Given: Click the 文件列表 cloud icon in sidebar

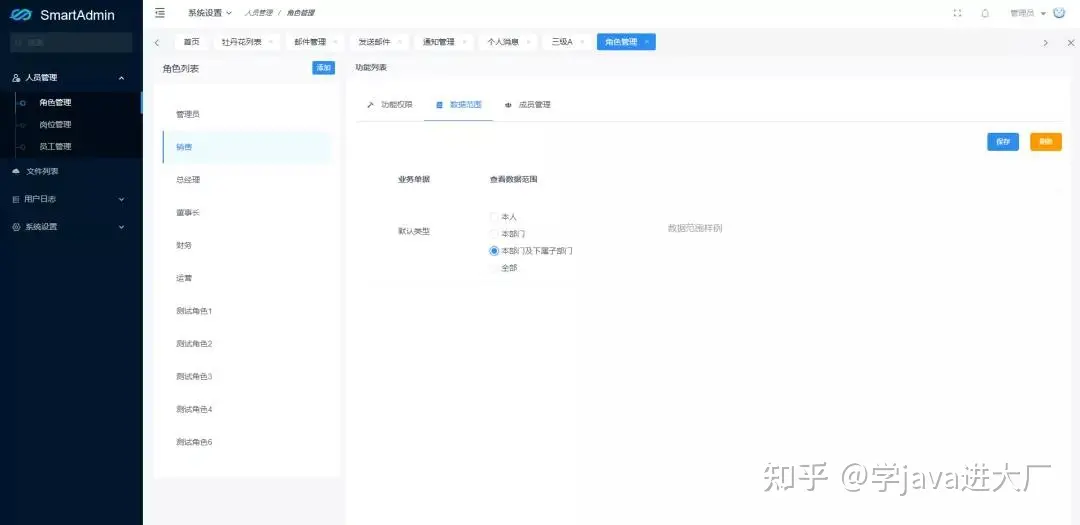Looking at the screenshot, I should (17, 172).
